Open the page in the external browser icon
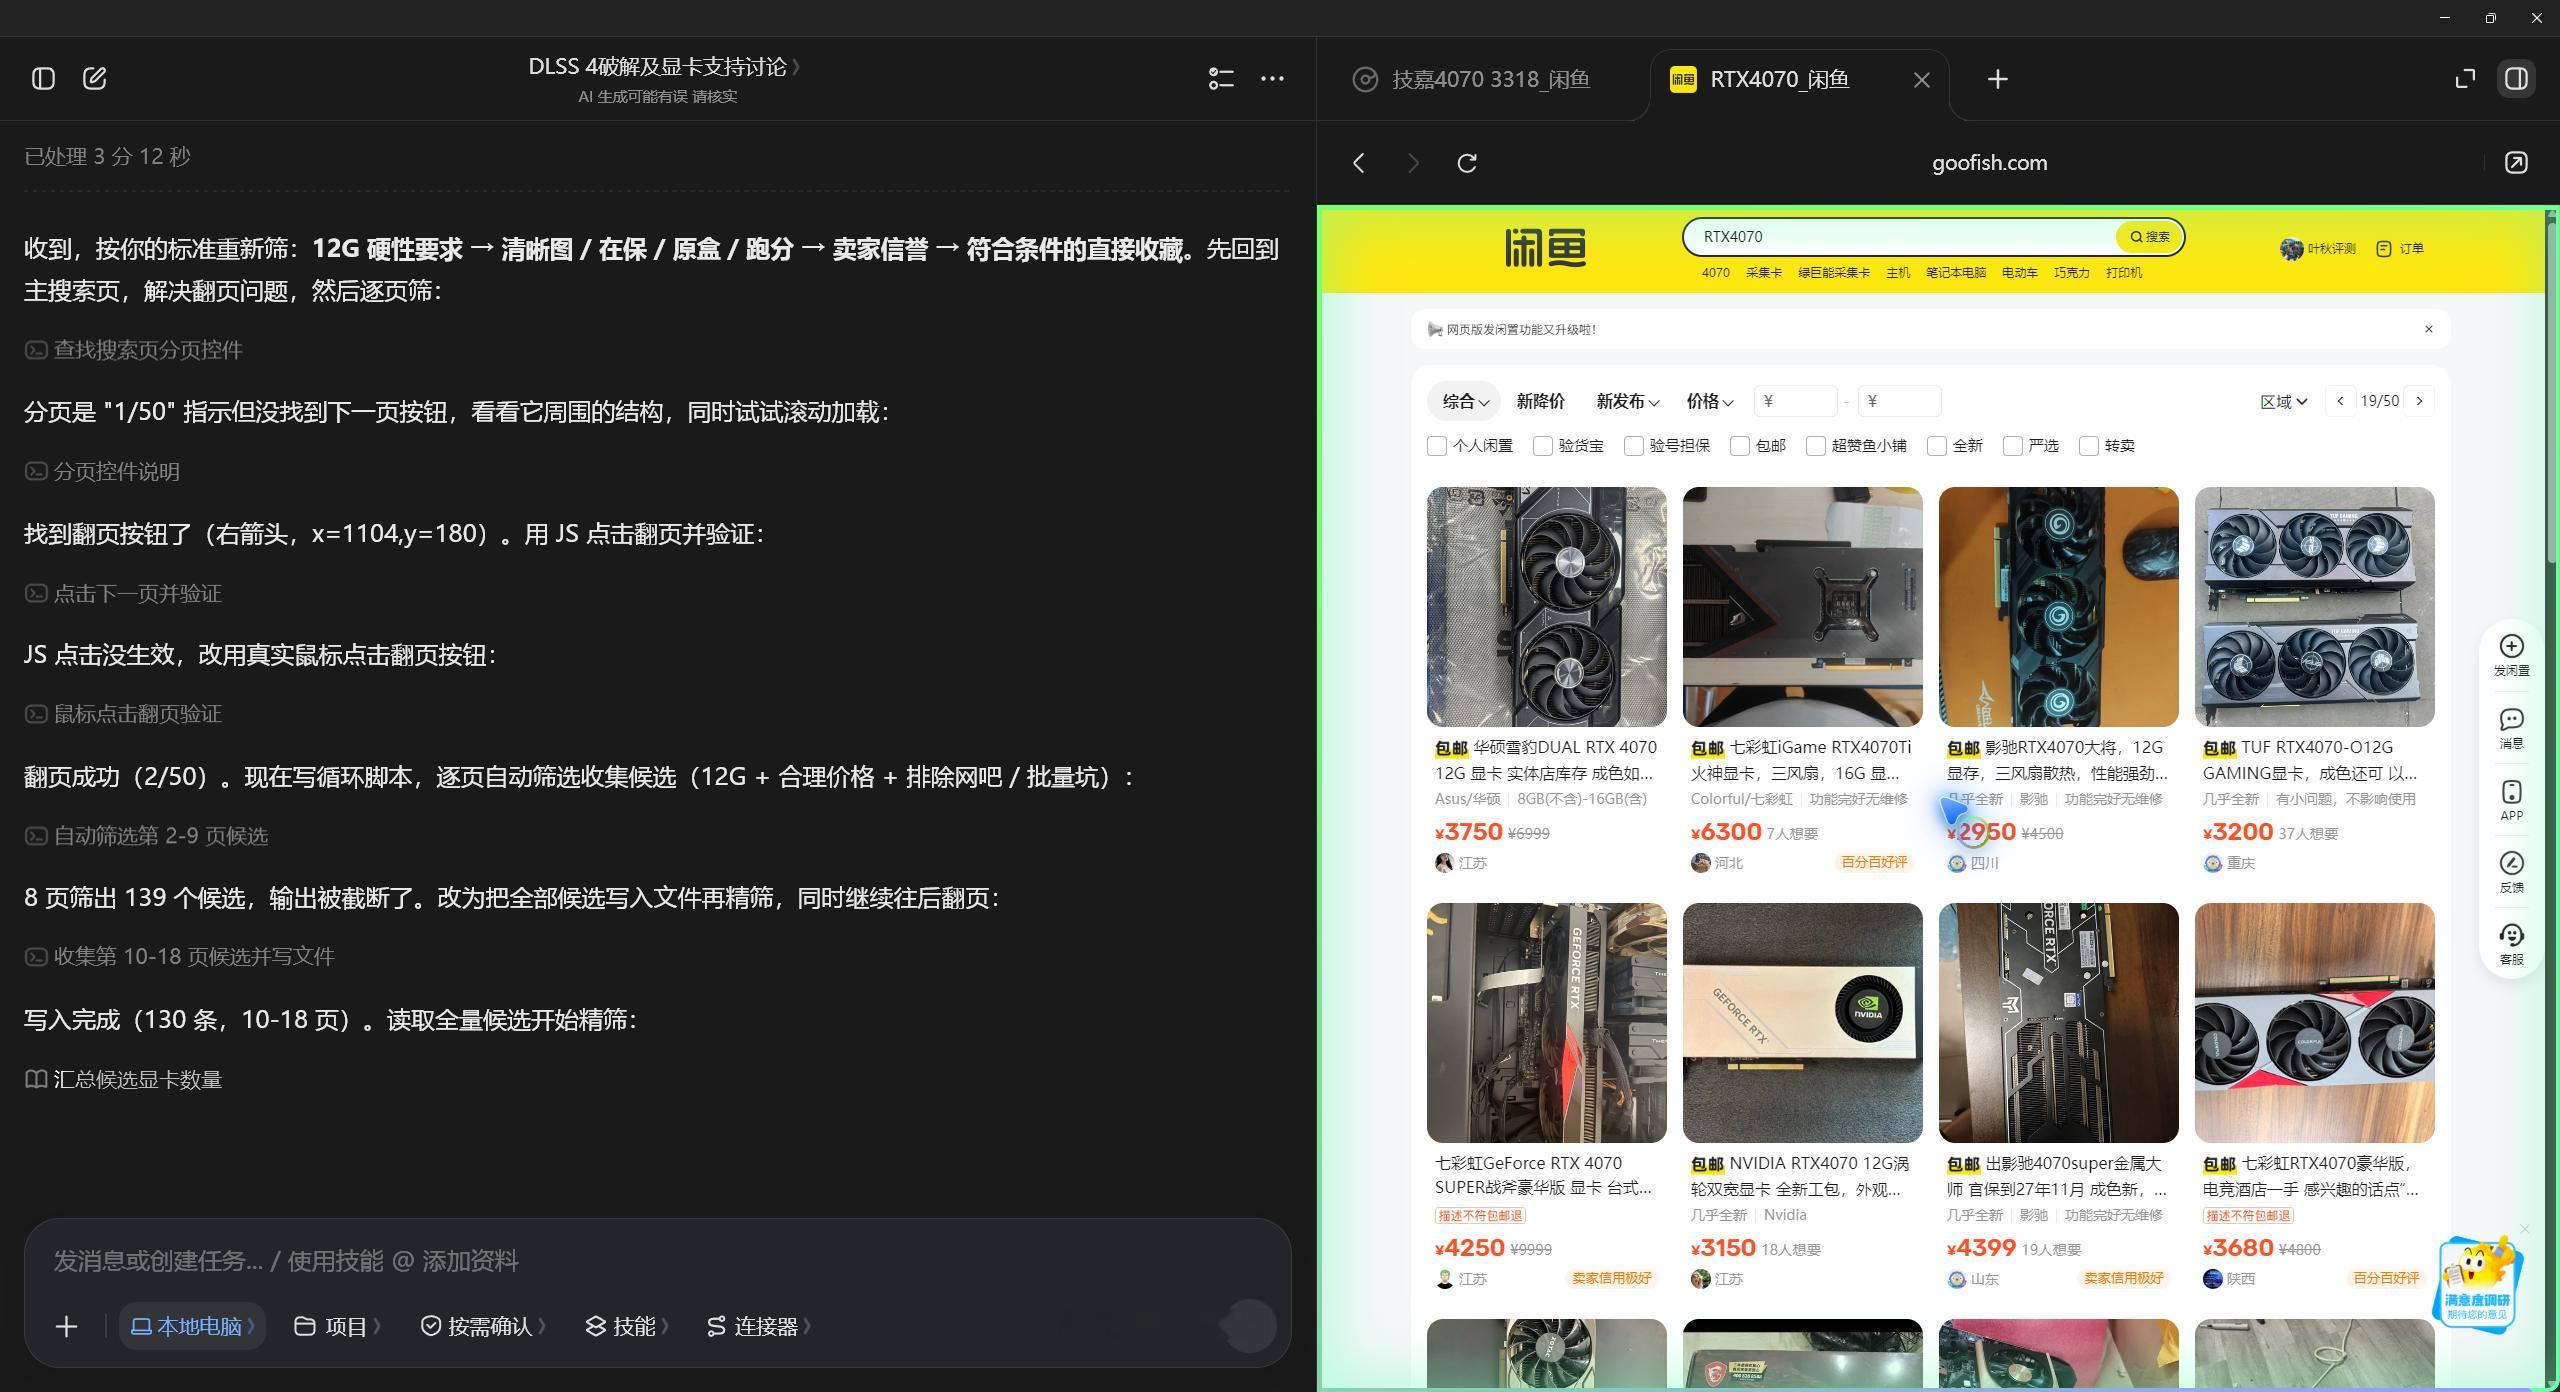The height and width of the screenshot is (1392, 2560). pos(2516,163)
